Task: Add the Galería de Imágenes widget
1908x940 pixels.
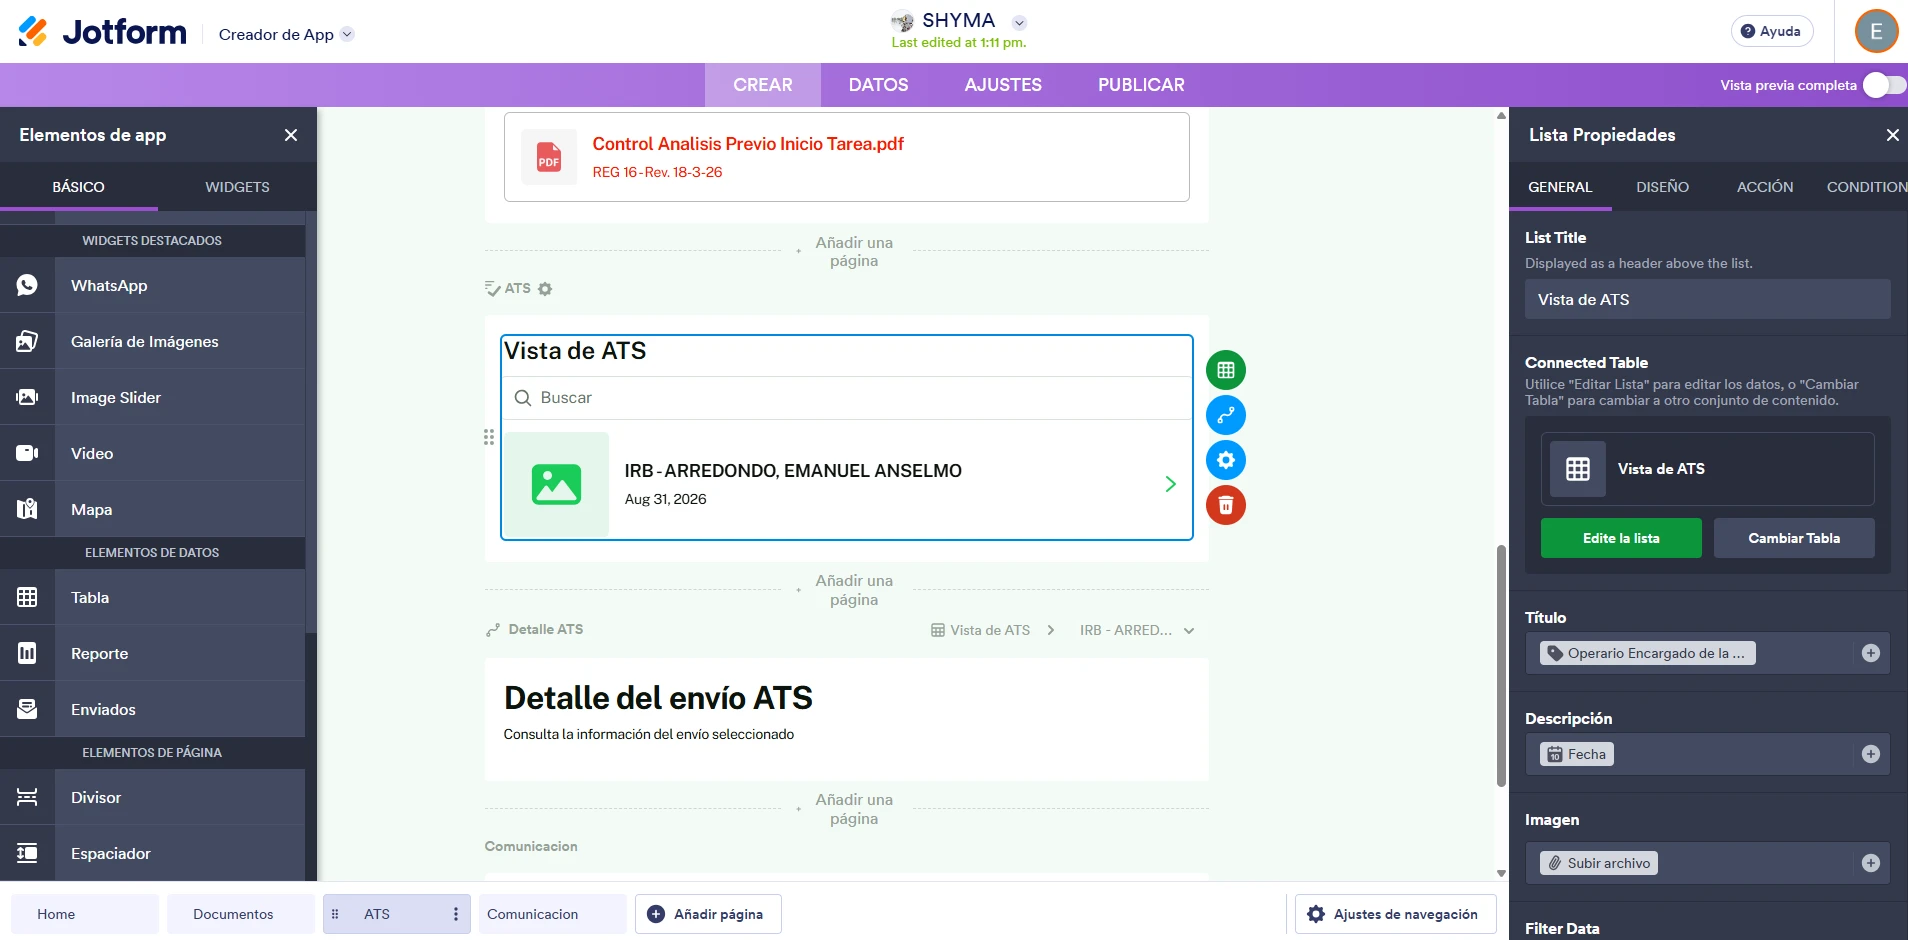Action: (152, 341)
